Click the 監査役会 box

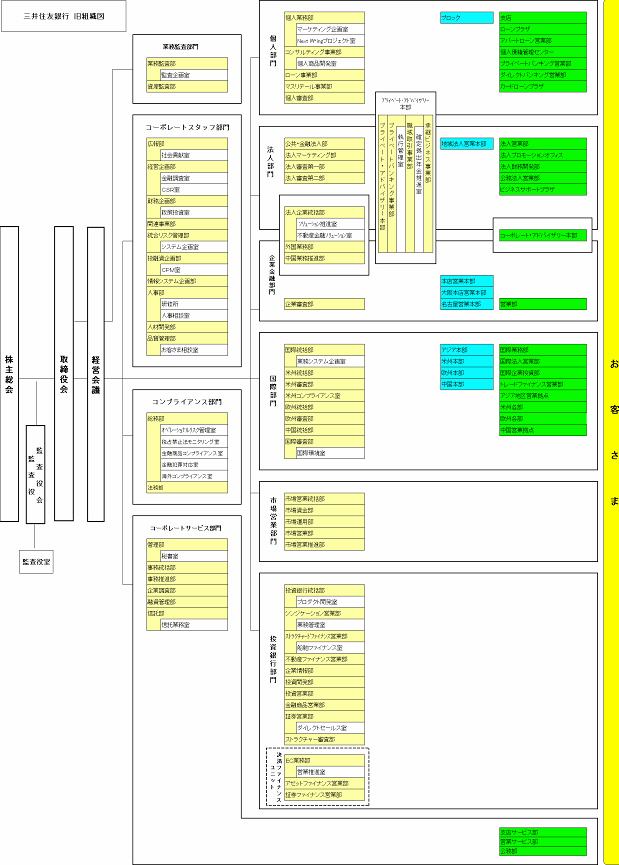pyautogui.click(x=35, y=474)
